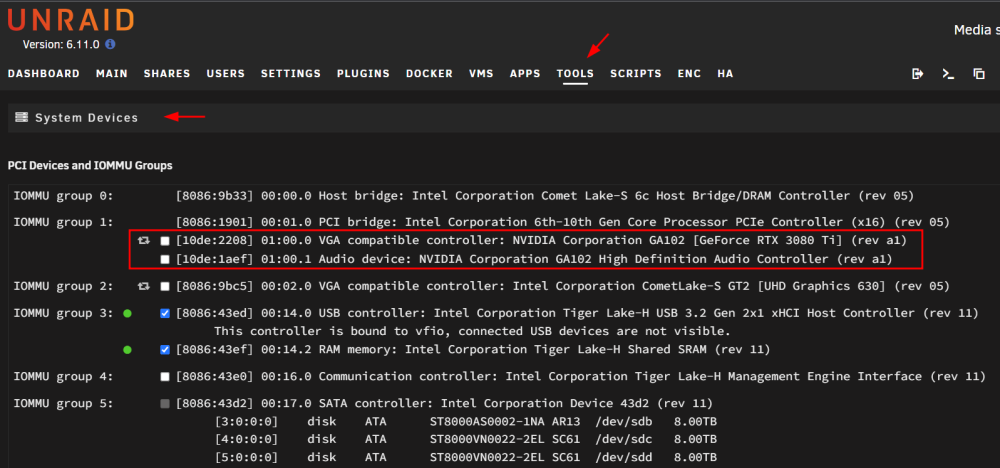Image resolution: width=1000 pixels, height=468 pixels.
Task: Click the IOMMU group 0 label
Action: (64, 196)
